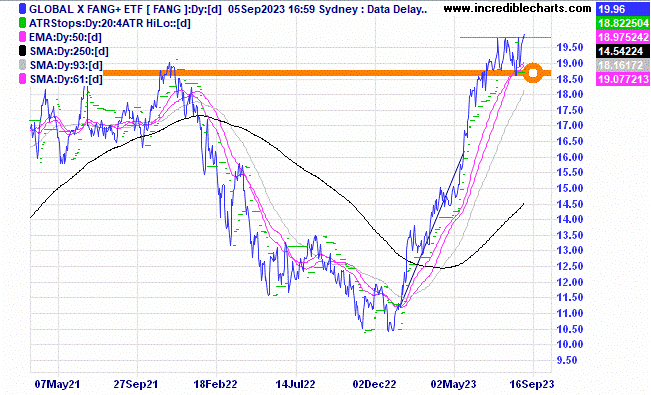Viewport: 651px width, 395px height.
Task: Click the 02Dec22 date label
Action: pos(374,384)
